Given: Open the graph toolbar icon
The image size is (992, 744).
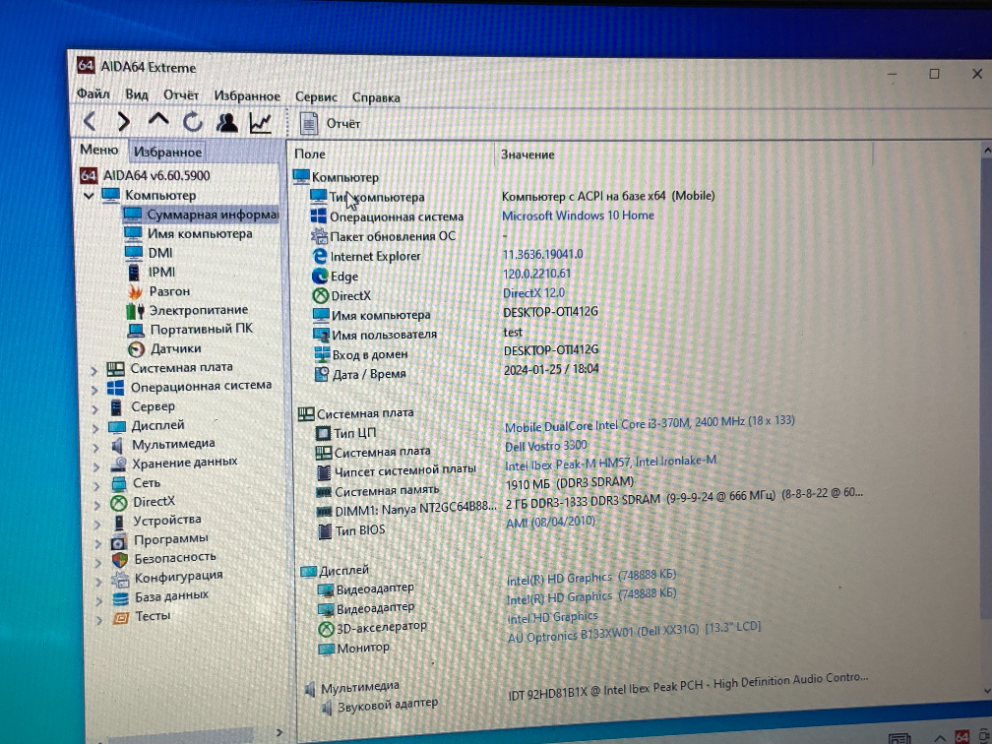Looking at the screenshot, I should 261,123.
